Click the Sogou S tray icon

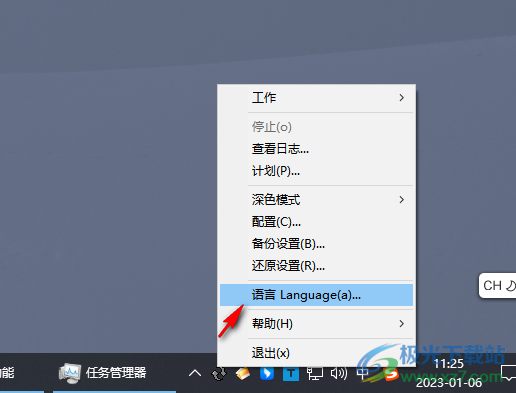pos(392,374)
